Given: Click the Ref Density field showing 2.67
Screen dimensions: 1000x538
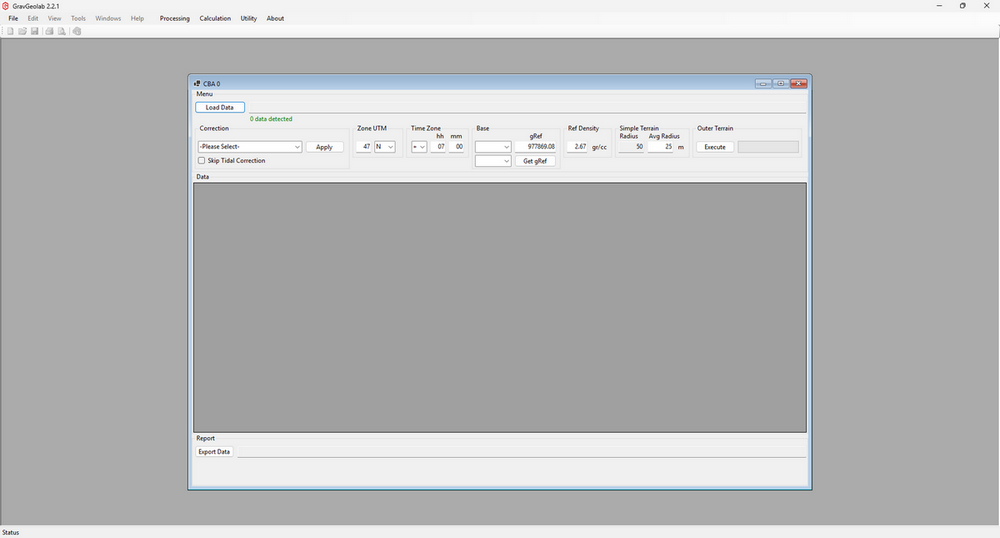Looking at the screenshot, I should [577, 147].
